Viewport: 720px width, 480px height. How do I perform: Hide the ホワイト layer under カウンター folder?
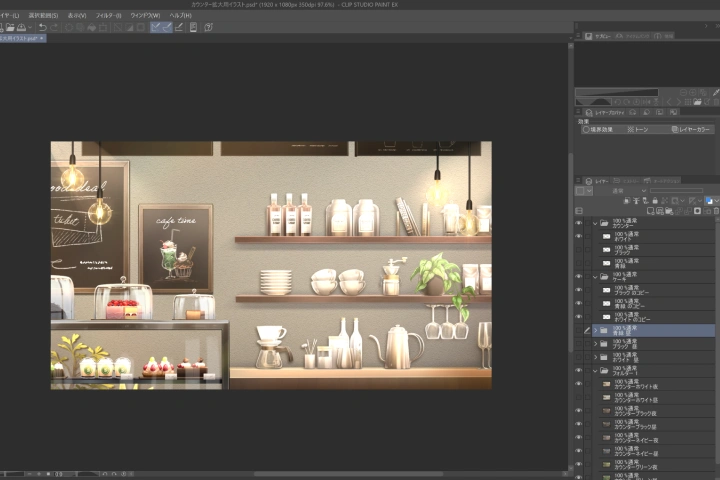click(x=579, y=236)
